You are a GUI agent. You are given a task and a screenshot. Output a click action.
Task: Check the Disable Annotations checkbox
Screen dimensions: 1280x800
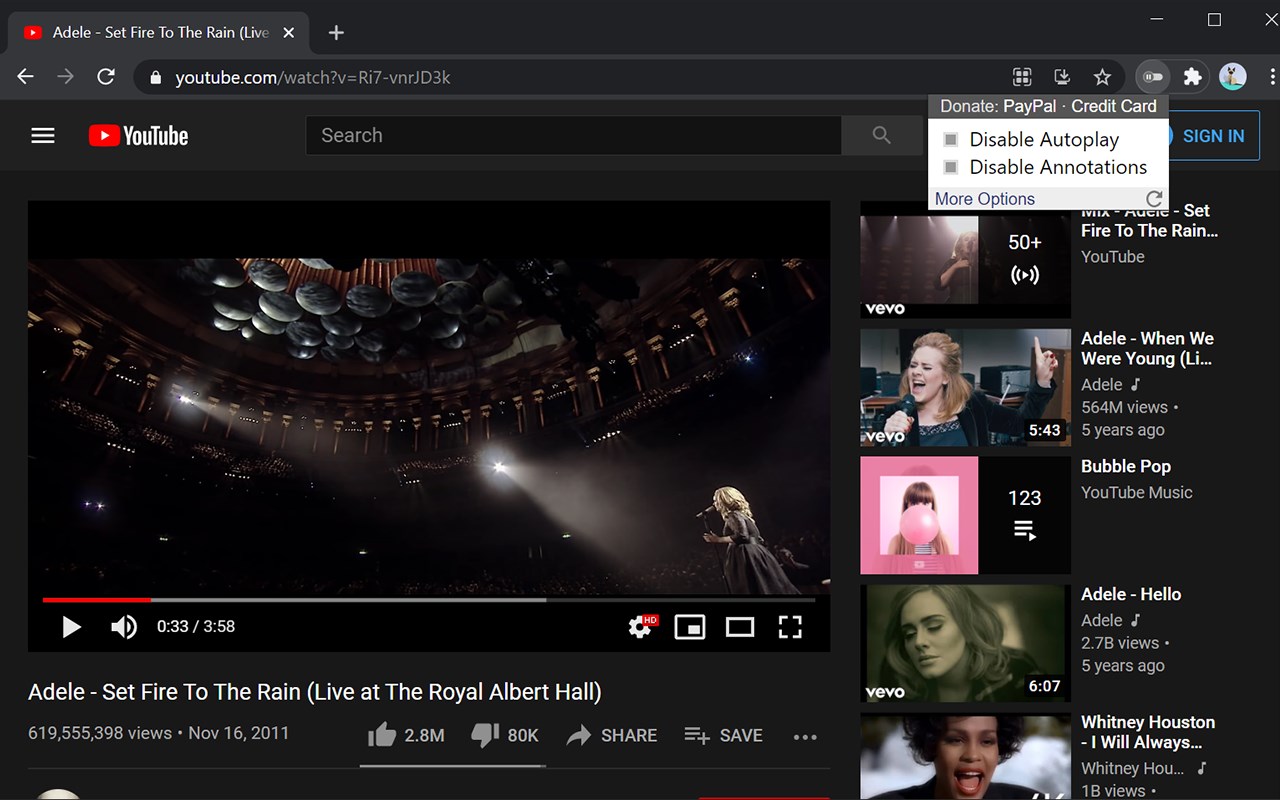point(951,167)
